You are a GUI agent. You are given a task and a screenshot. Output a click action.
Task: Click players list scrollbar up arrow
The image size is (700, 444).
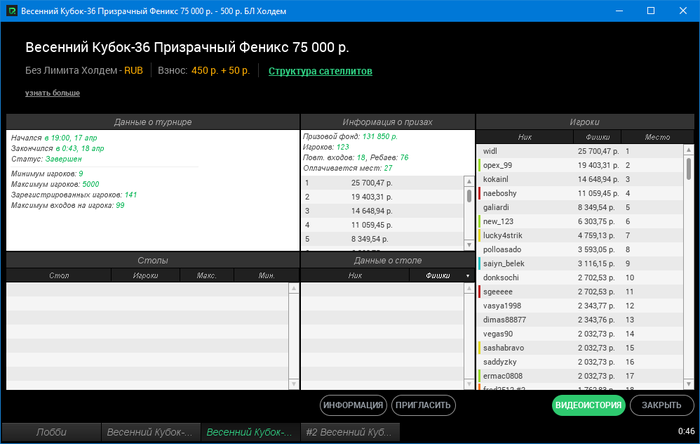tap(688, 150)
